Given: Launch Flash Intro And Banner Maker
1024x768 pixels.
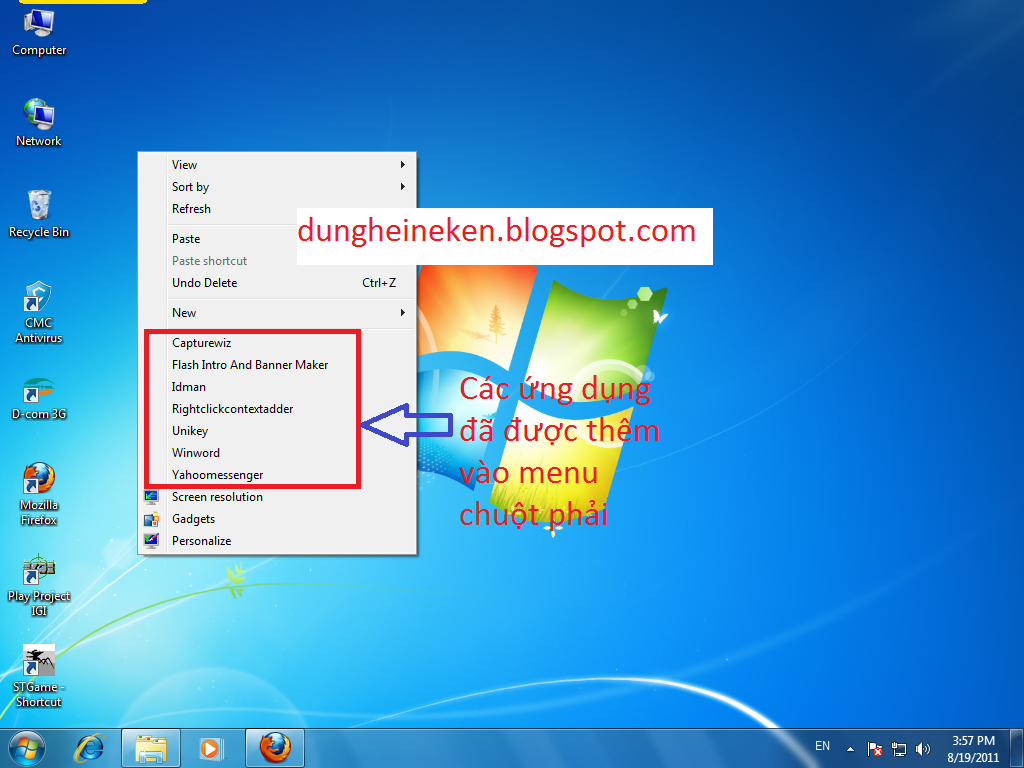Looking at the screenshot, I should click(277, 365).
